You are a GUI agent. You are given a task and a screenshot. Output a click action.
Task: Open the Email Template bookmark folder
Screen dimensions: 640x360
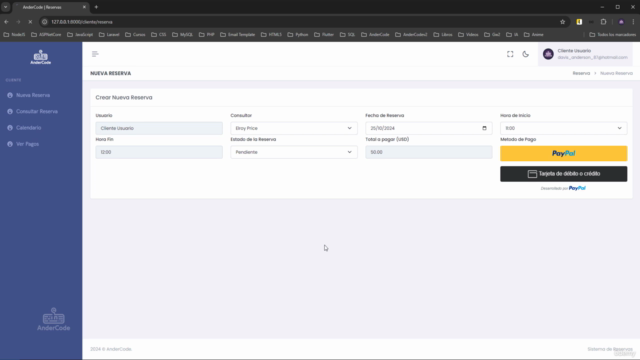pyautogui.click(x=238, y=35)
